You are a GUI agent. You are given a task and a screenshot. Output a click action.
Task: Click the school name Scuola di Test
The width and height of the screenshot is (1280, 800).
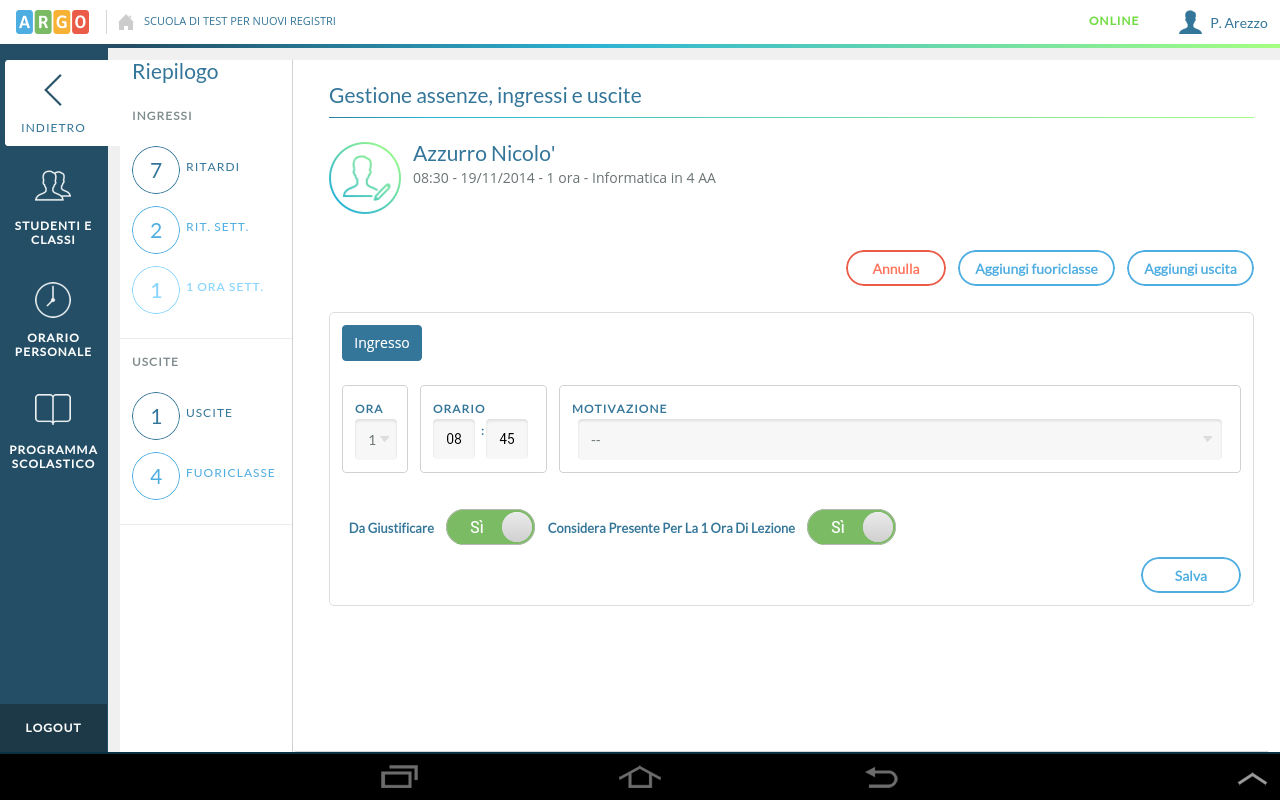(240, 21)
